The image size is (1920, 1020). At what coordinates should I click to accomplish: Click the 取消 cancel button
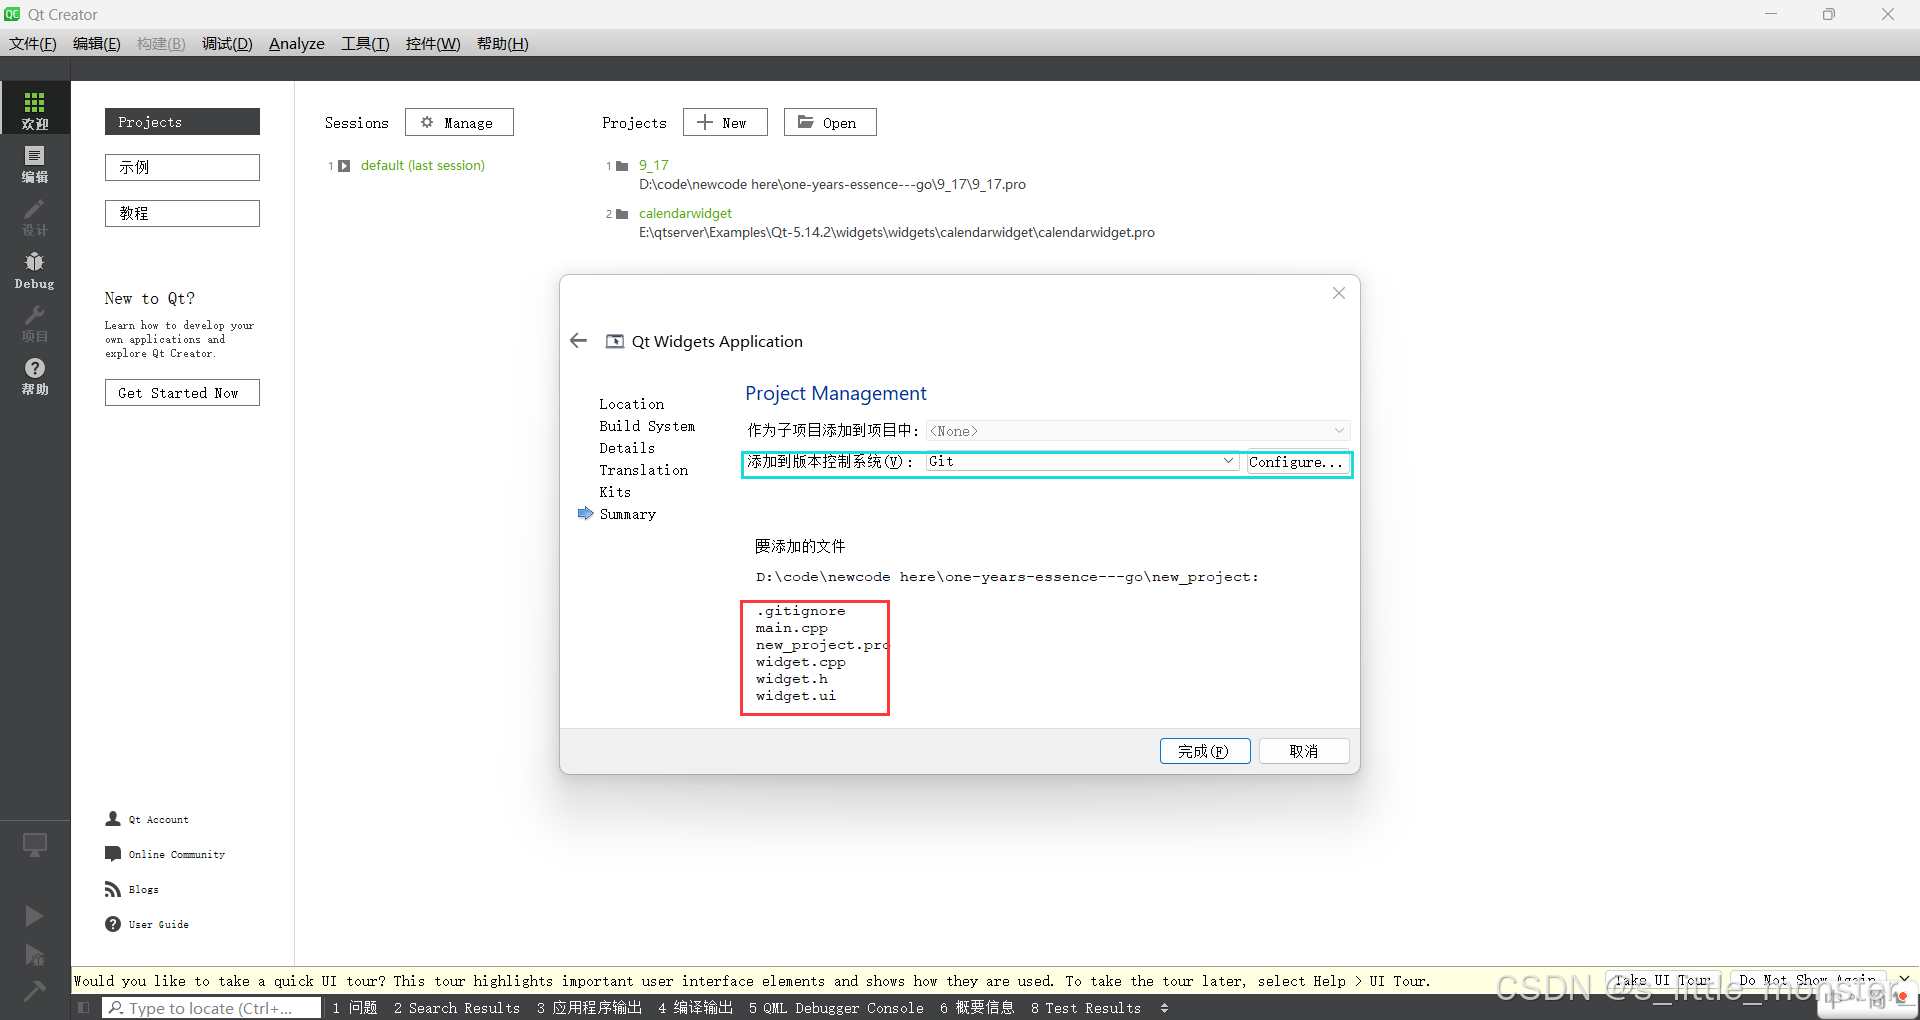point(1304,751)
